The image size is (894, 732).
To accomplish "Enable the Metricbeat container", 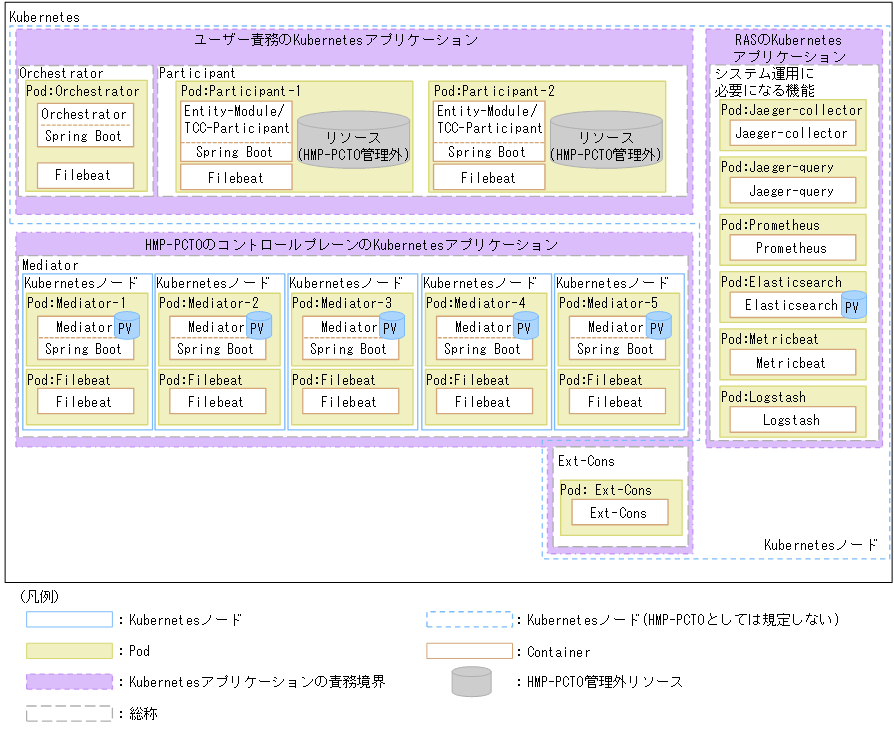I will coord(791,362).
